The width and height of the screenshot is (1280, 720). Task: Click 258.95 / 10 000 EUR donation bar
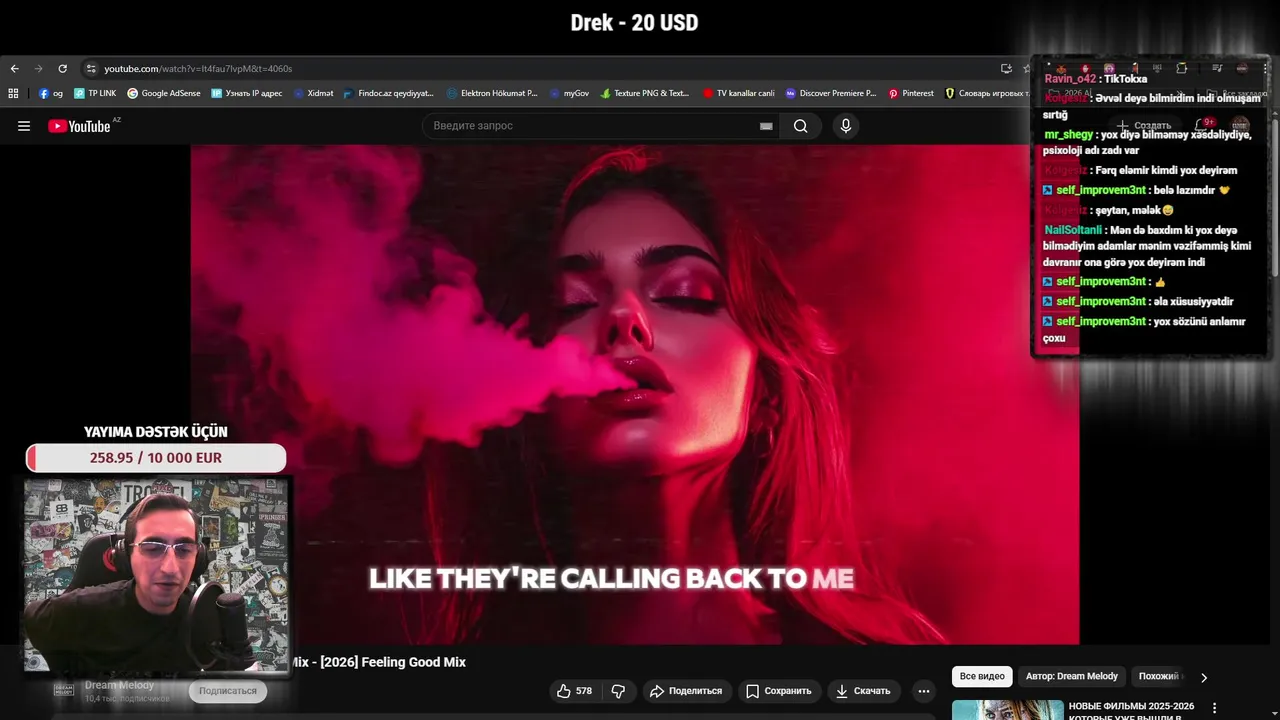pos(156,458)
